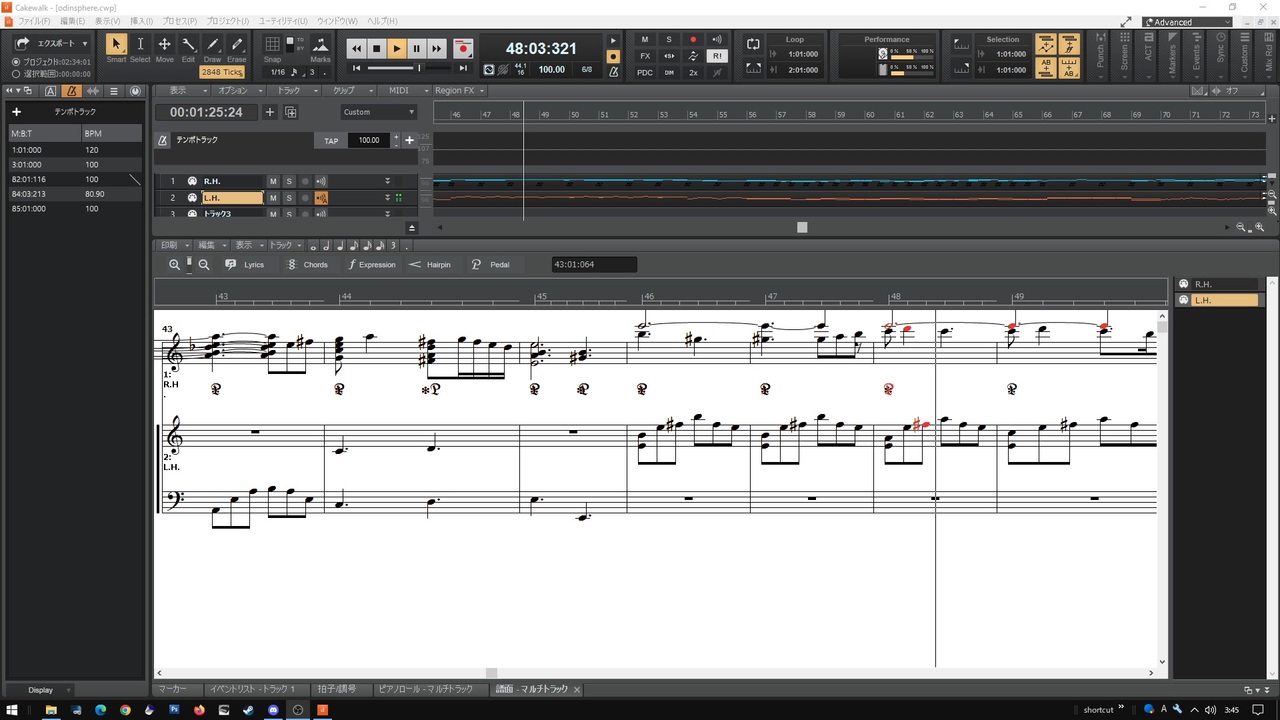Click the エクスポート button
This screenshot has width=1280, height=720.
[x=51, y=43]
